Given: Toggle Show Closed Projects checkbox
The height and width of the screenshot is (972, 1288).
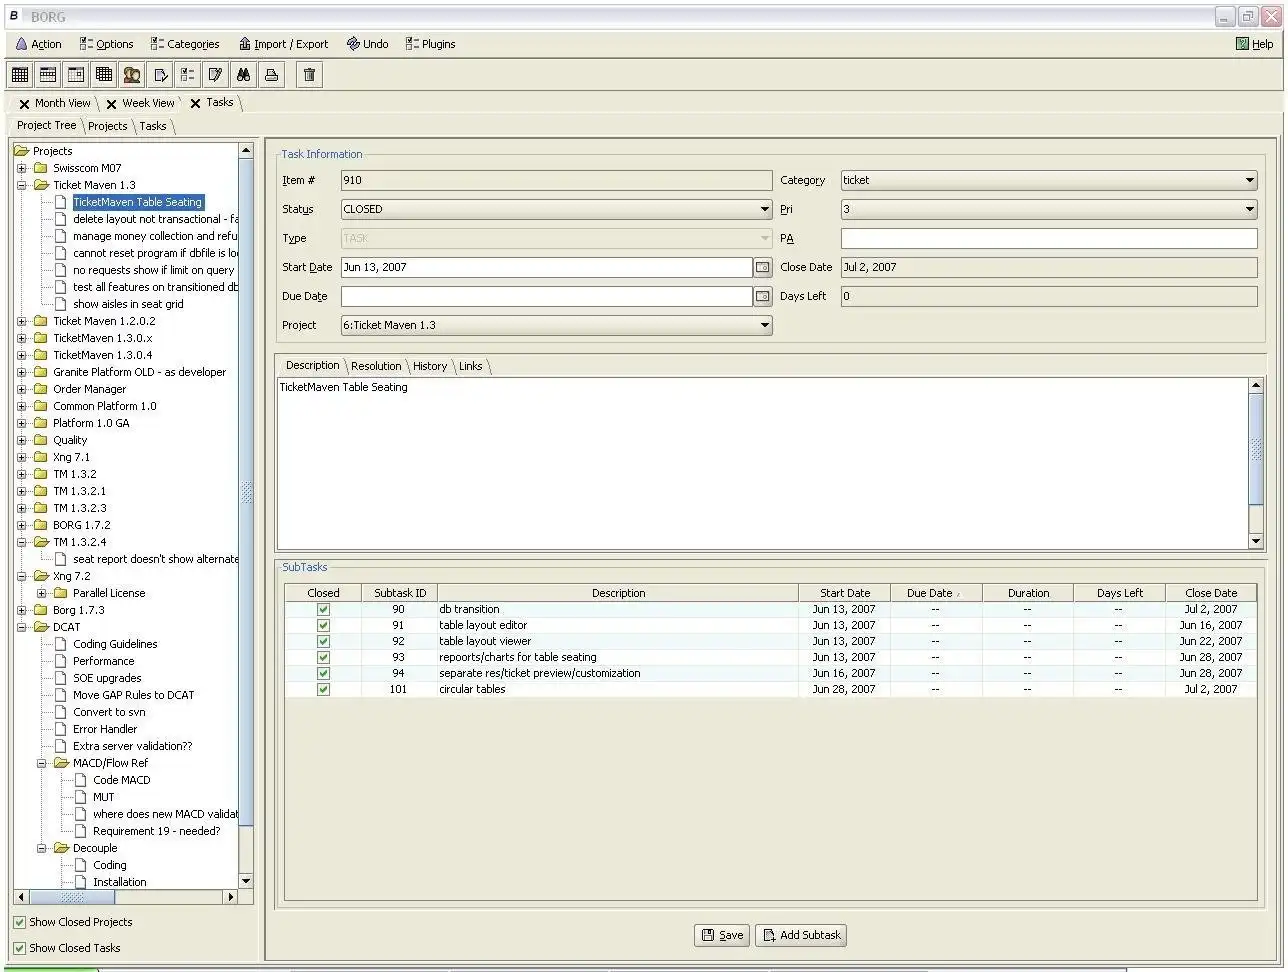Looking at the screenshot, I should (x=20, y=922).
